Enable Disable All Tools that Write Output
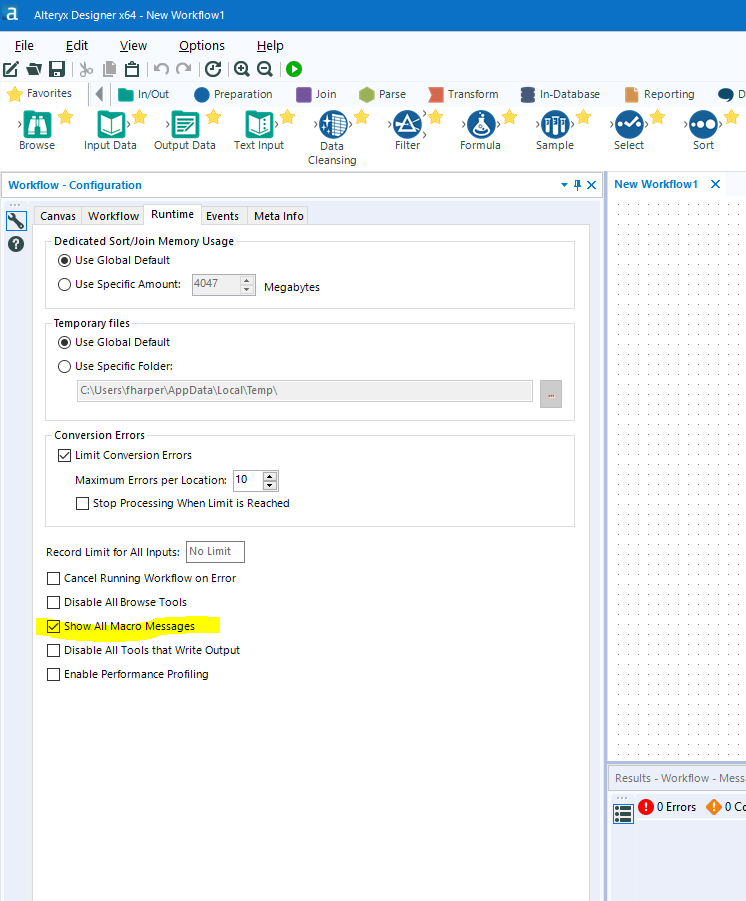 tap(53, 650)
